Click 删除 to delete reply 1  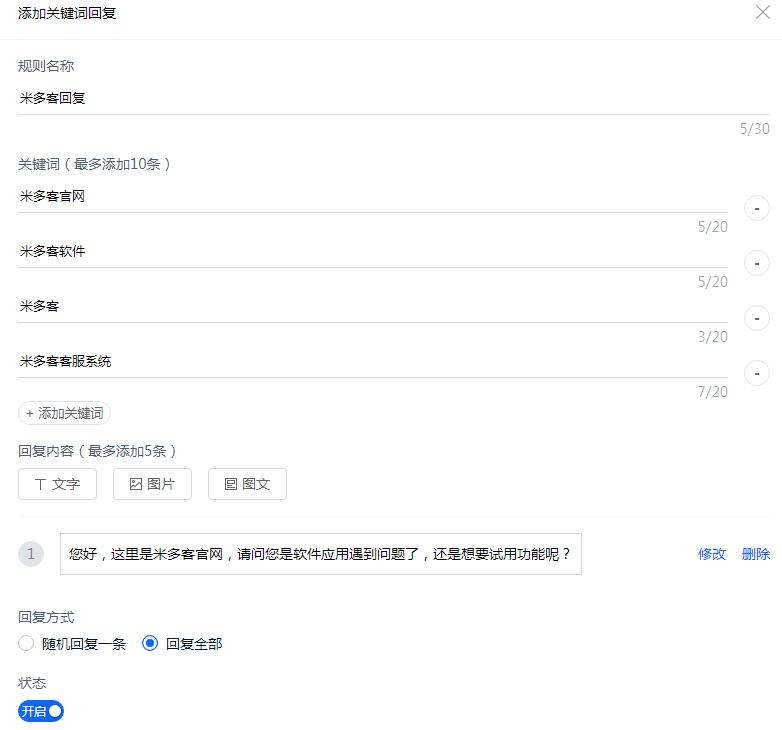point(756,554)
